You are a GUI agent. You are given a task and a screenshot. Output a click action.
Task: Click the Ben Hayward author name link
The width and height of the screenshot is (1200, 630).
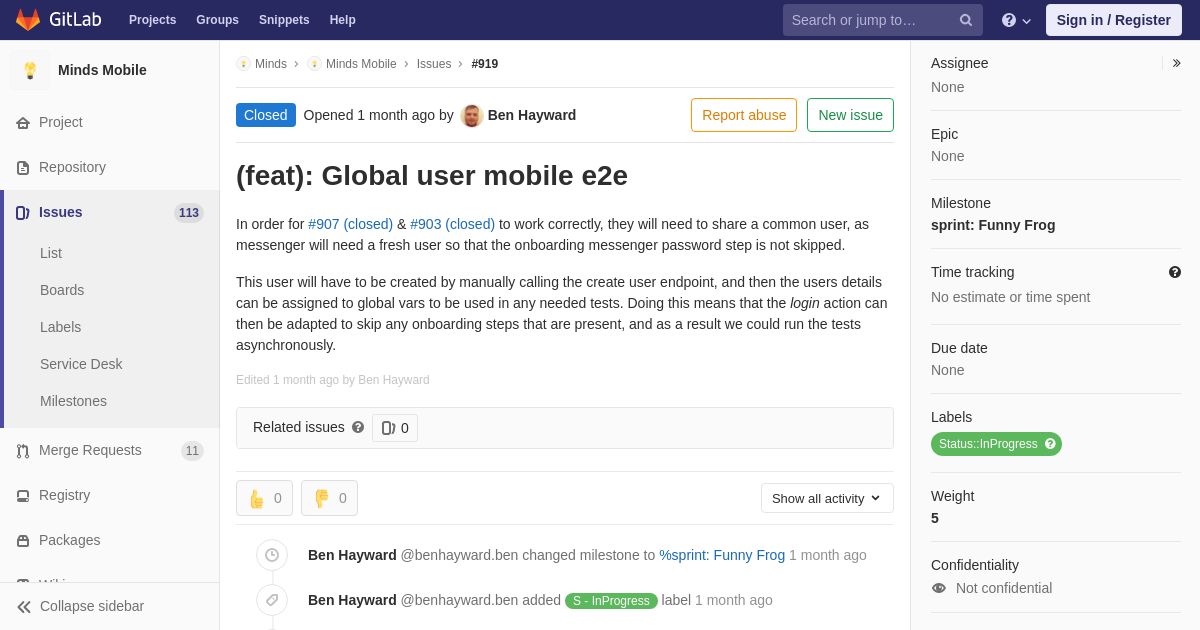coord(532,115)
